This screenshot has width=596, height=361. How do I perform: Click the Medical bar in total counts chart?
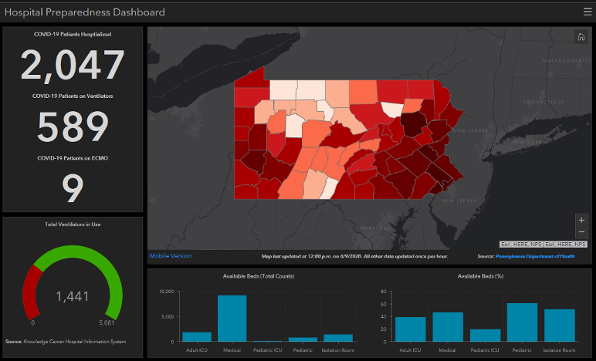click(232, 318)
